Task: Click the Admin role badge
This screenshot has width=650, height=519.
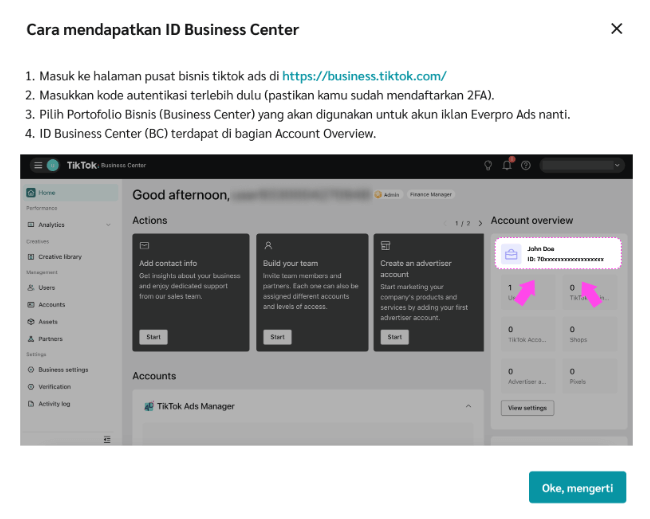Action: pos(387,194)
